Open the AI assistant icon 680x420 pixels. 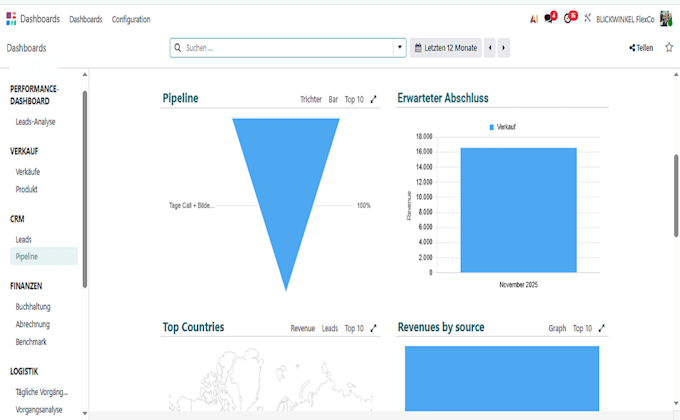coord(534,19)
